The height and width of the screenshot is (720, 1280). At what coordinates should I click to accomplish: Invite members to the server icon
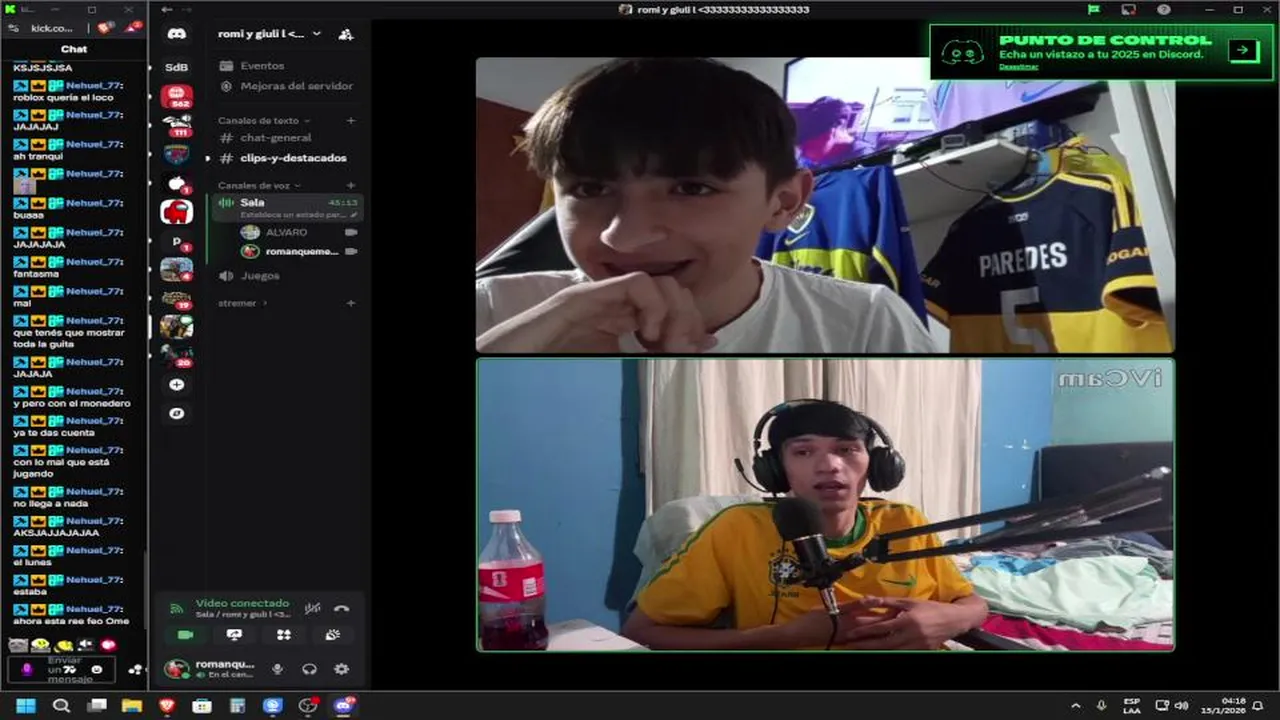click(345, 34)
